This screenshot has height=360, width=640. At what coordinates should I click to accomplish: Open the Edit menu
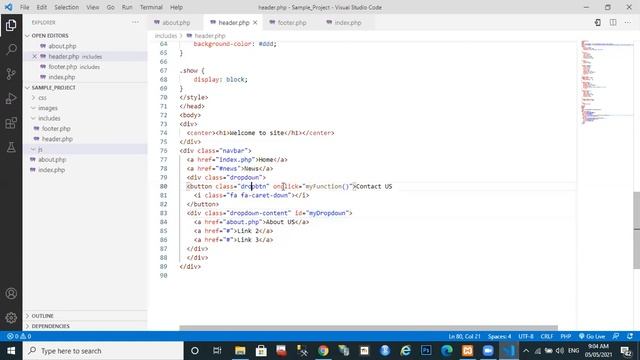41,7
